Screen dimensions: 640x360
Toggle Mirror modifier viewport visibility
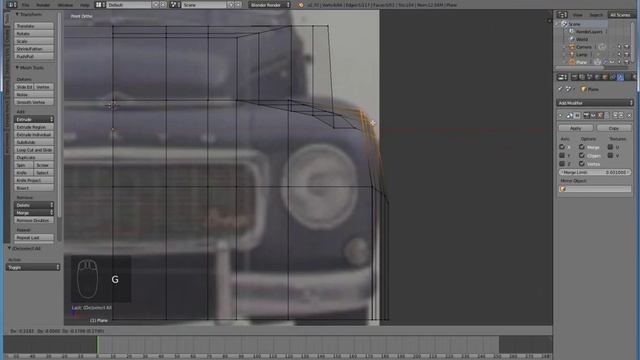click(x=593, y=116)
